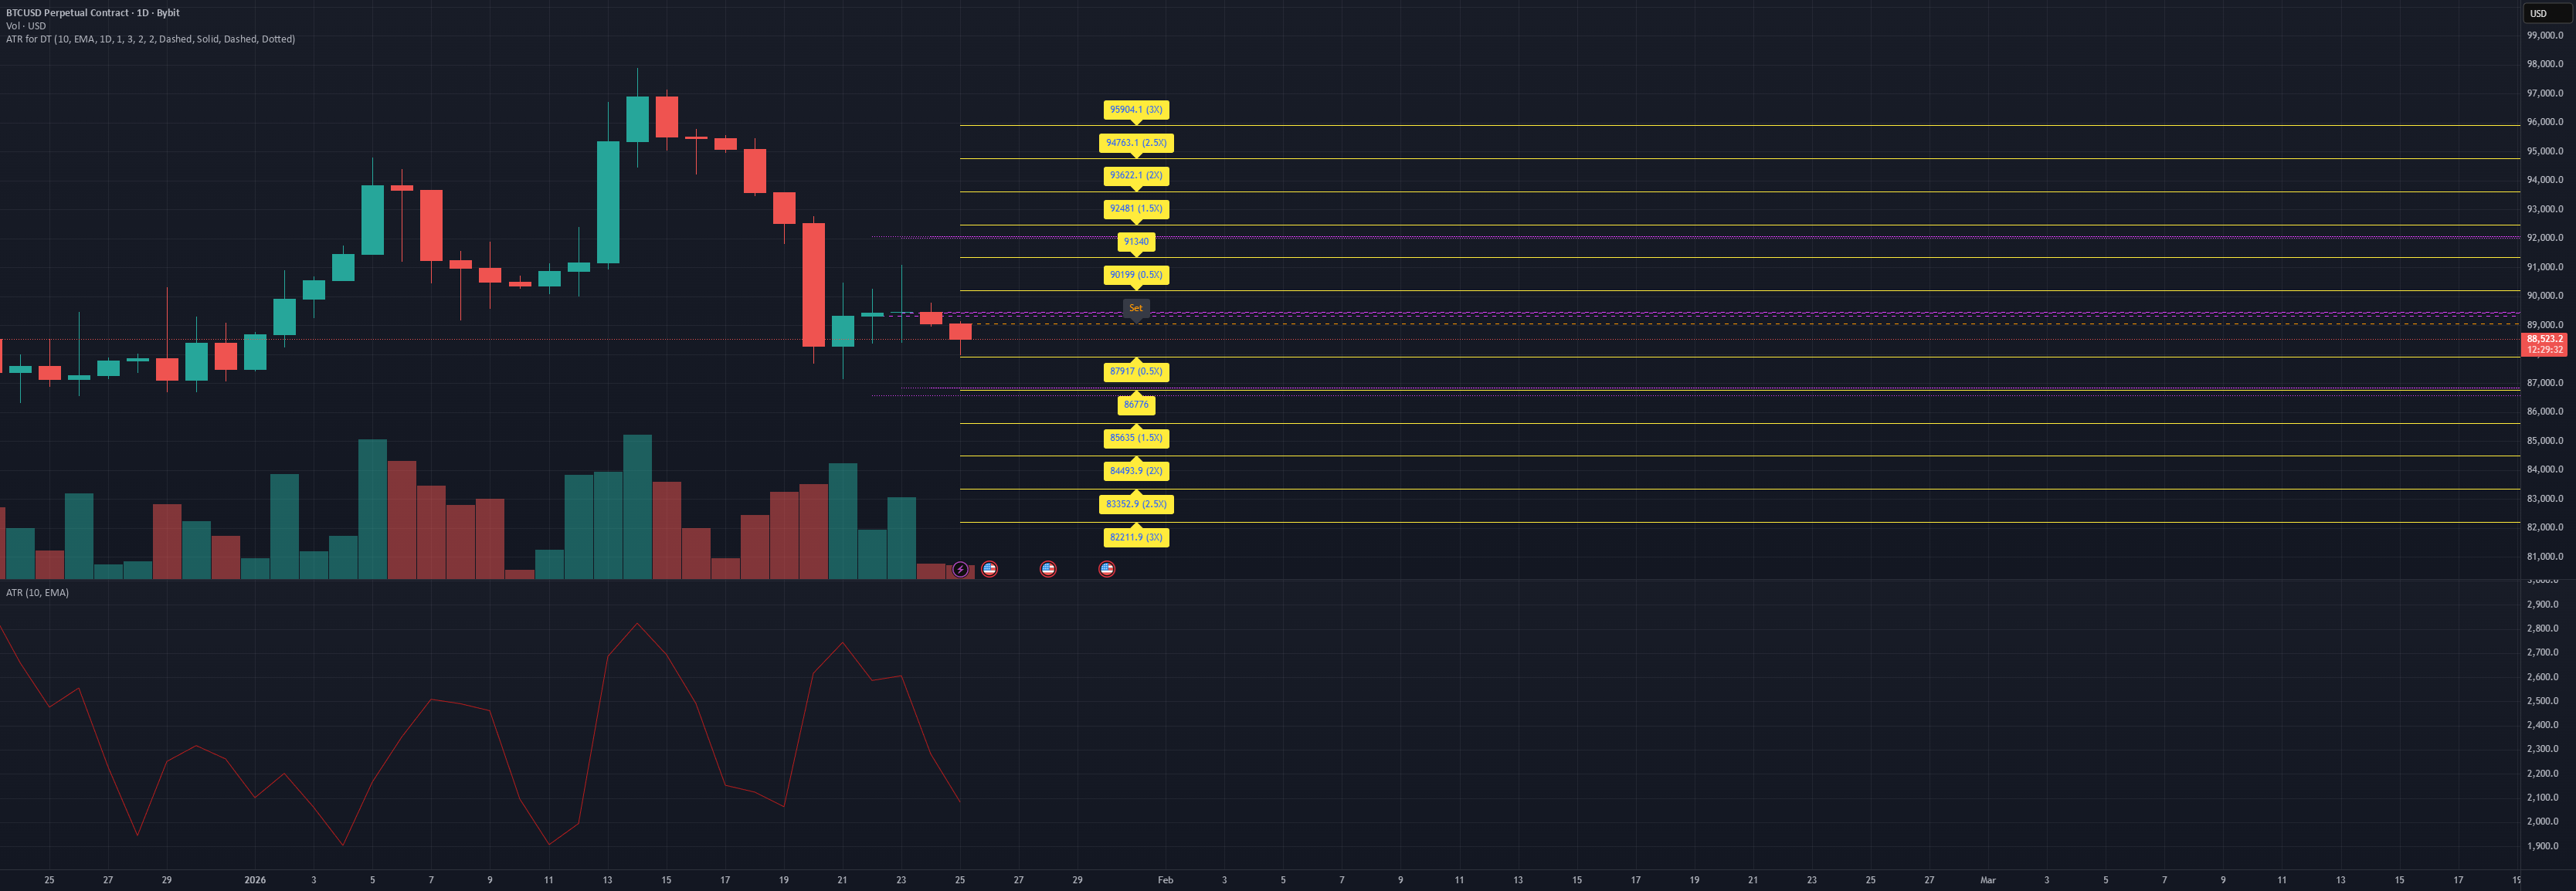Click the Set label on the chart
2576x891 pixels.
[x=1136, y=308]
